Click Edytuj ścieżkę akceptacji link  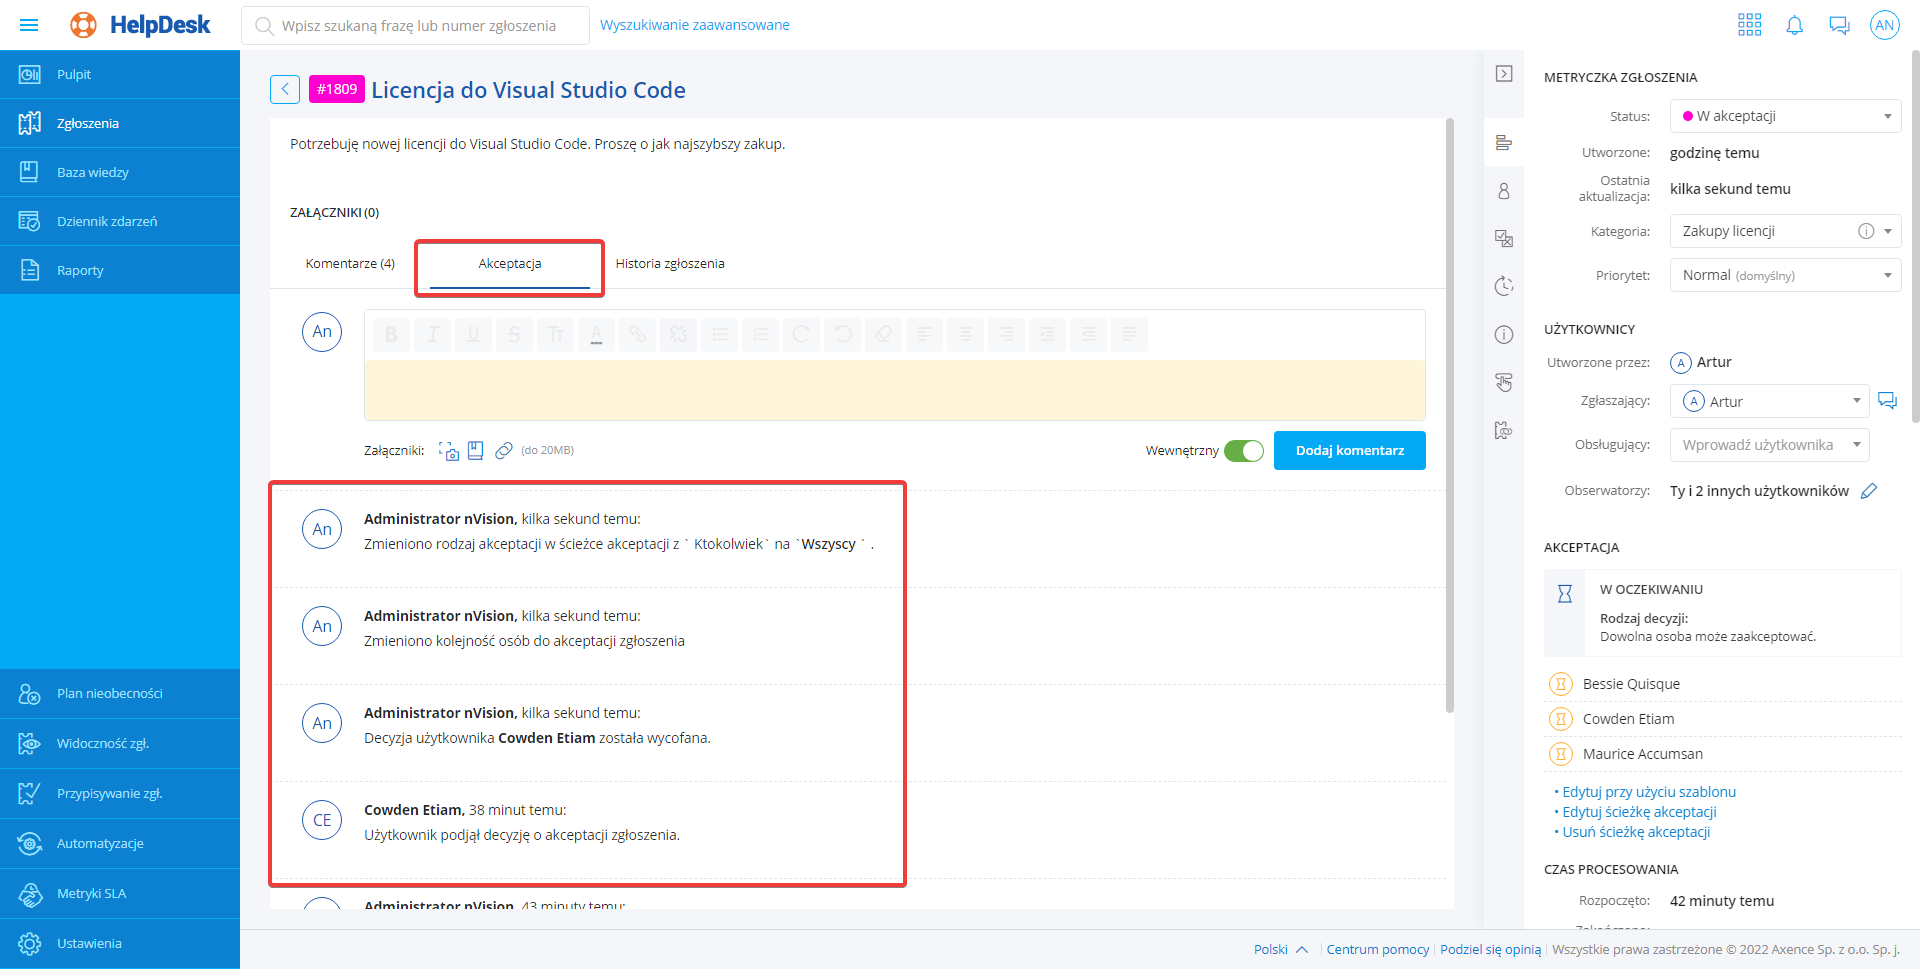point(1639,812)
